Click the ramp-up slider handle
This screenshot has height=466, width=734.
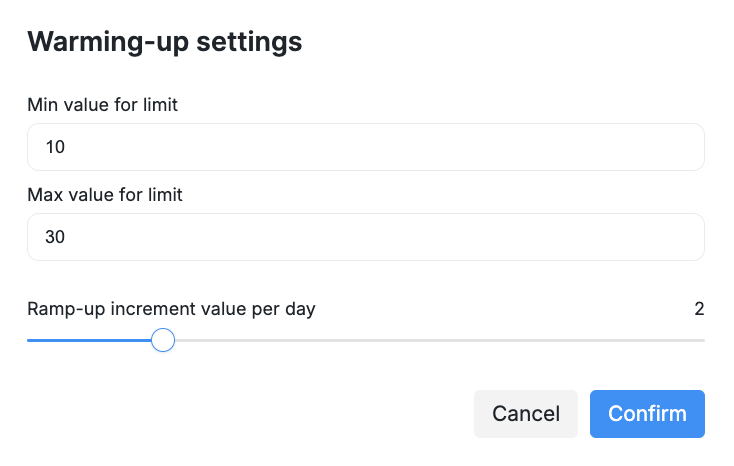tap(163, 341)
